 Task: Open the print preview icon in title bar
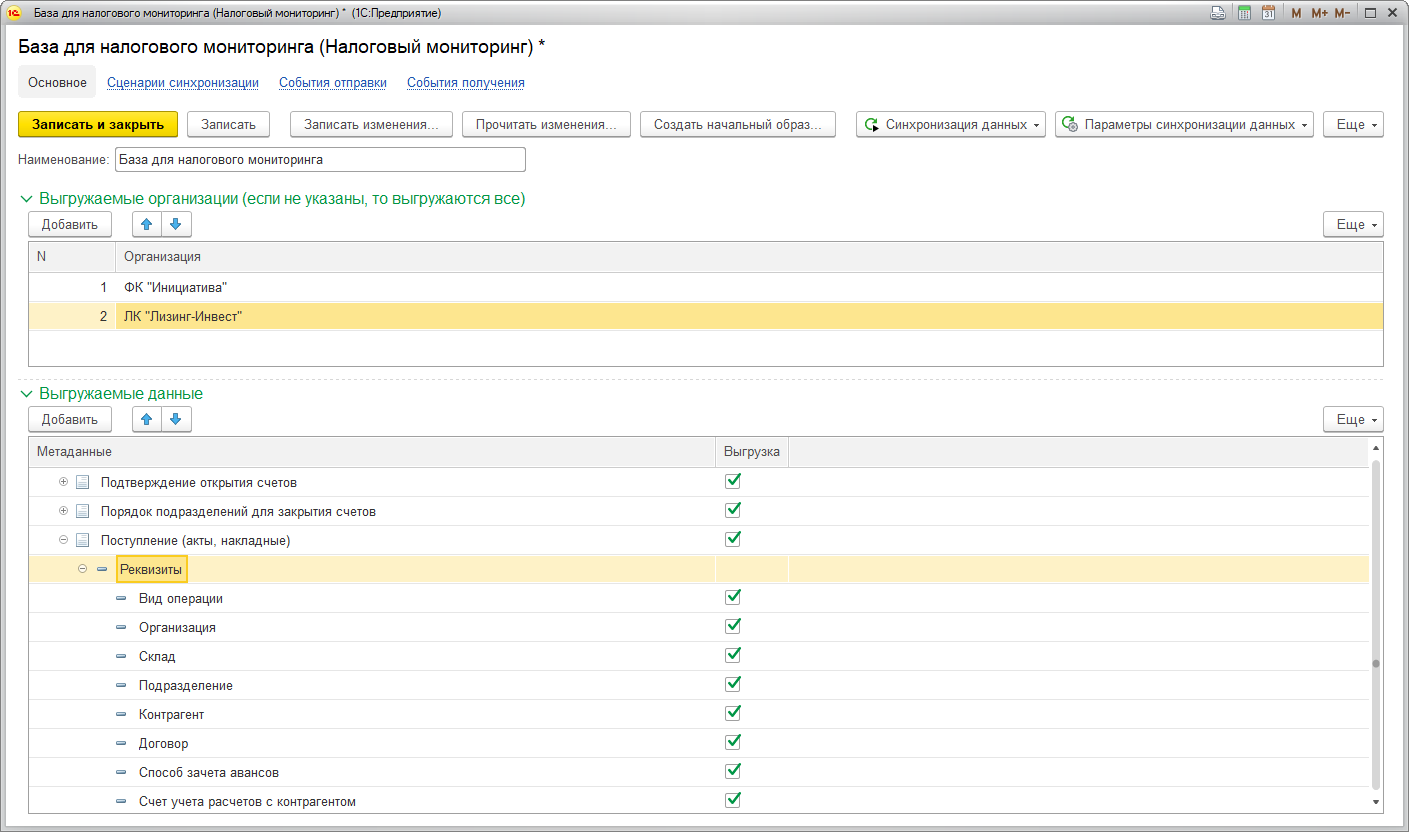[x=1218, y=13]
